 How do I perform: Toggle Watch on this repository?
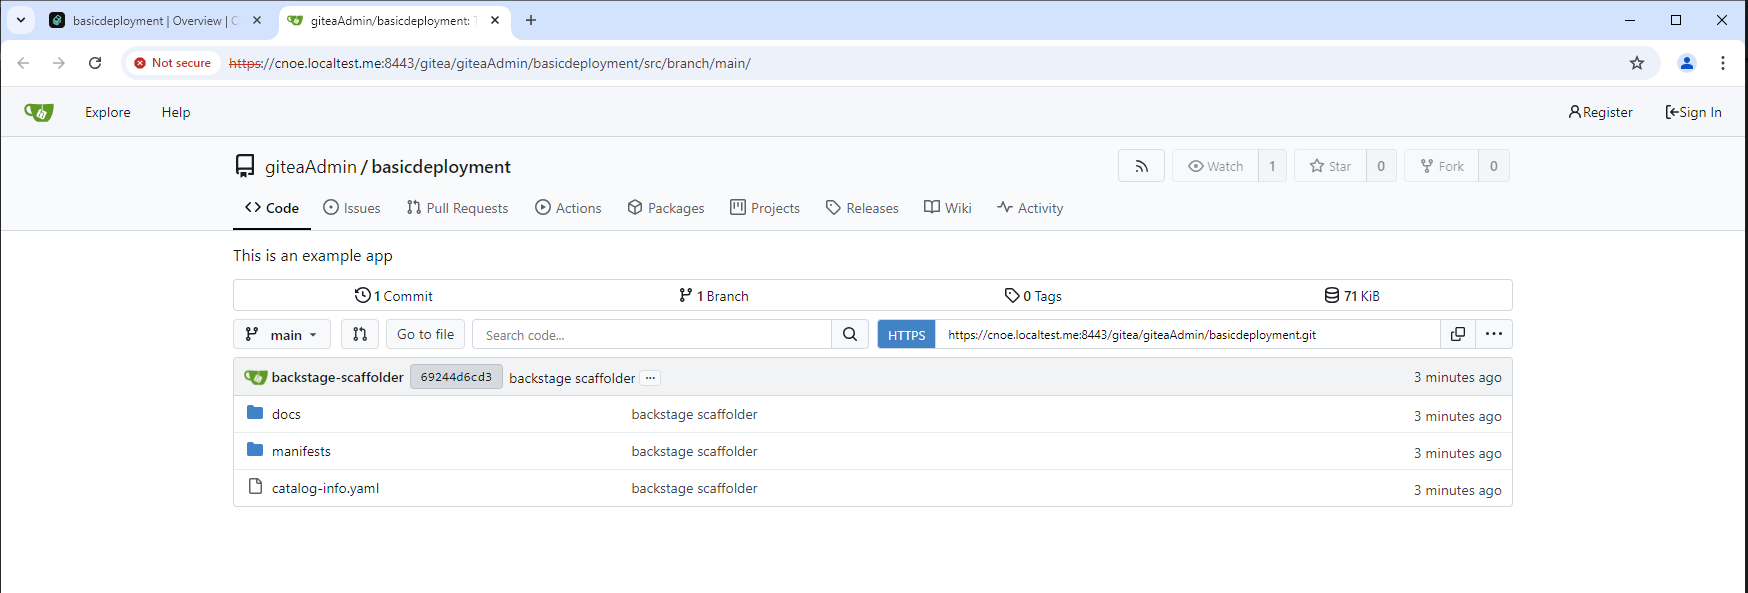[1216, 166]
